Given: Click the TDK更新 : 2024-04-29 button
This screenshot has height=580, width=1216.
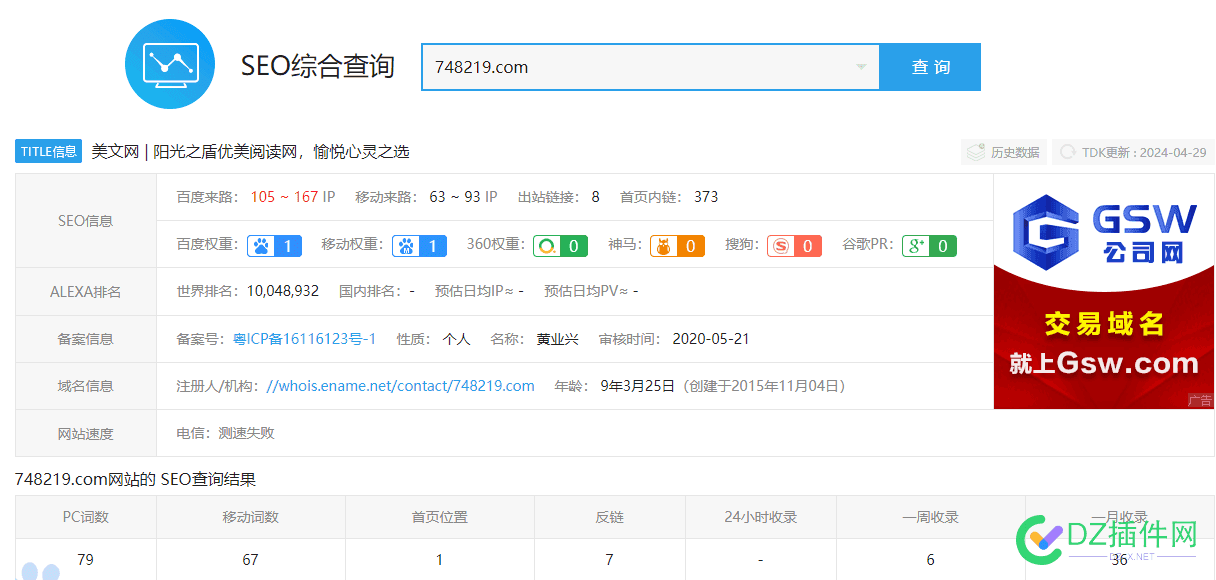Looking at the screenshot, I should 1133,152.
